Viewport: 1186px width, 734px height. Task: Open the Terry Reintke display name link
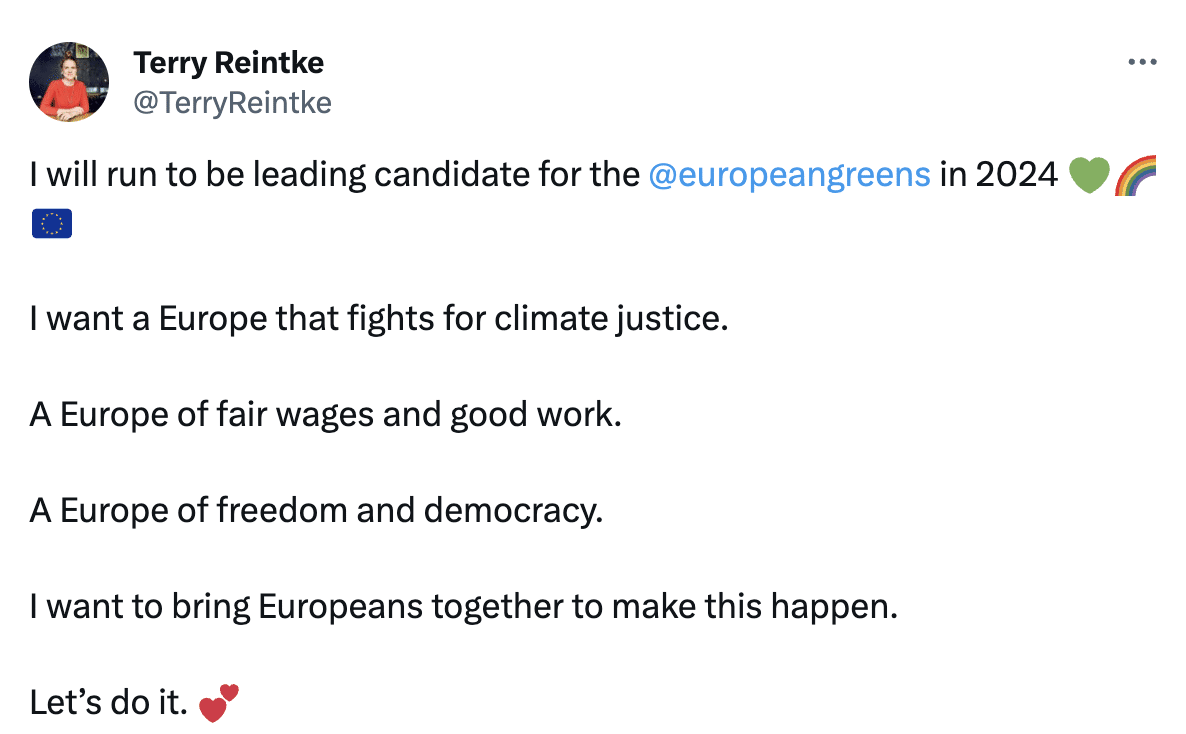click(228, 63)
